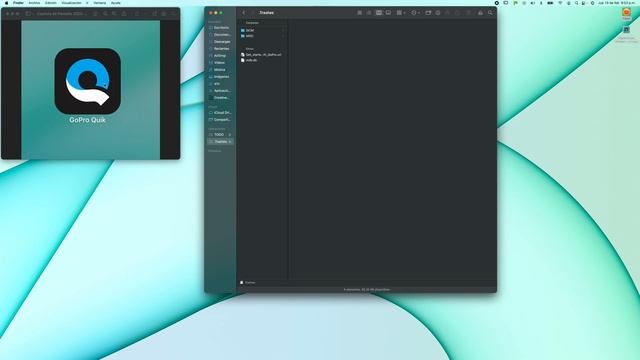Open the Edición menu
The width and height of the screenshot is (640, 360).
point(51,3)
